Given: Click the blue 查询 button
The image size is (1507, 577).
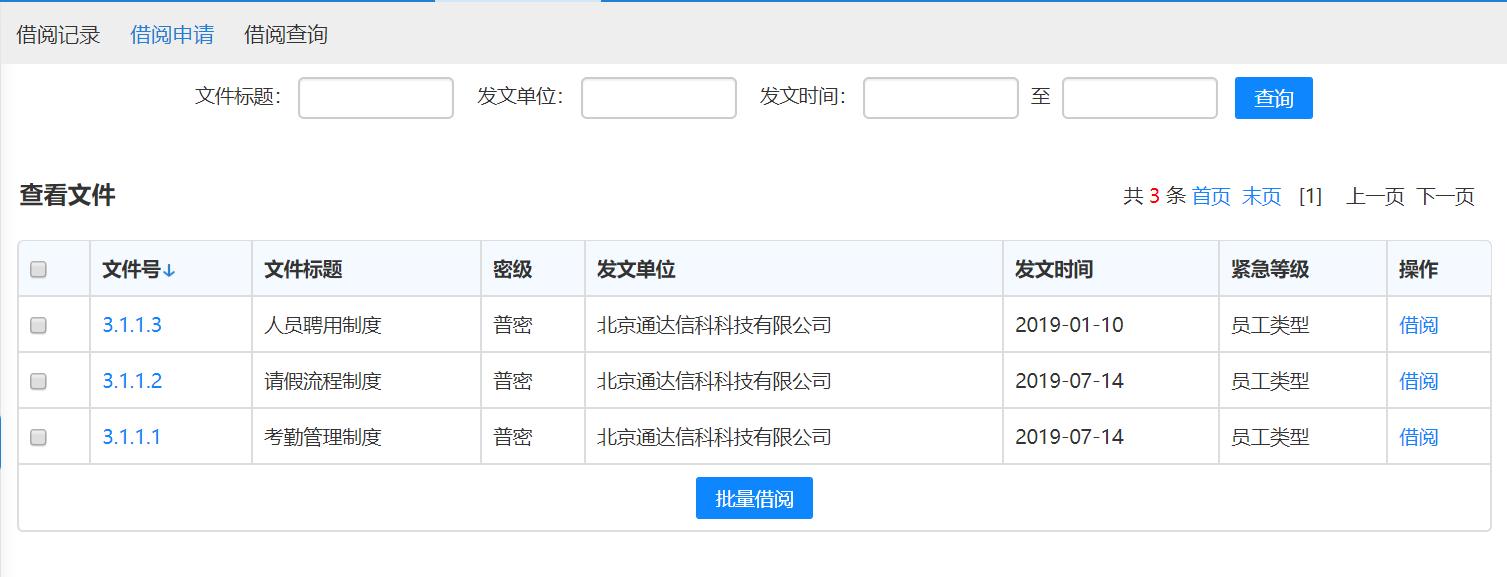Looking at the screenshot, I should (1274, 98).
